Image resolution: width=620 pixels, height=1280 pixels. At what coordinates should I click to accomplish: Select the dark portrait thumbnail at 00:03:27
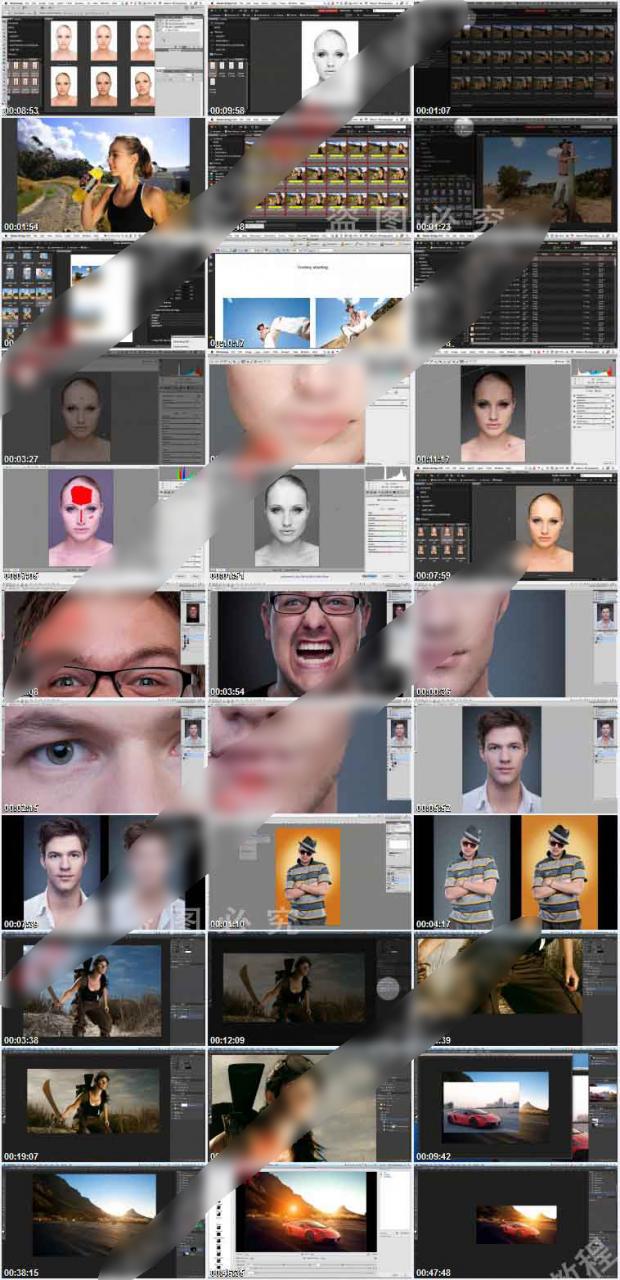pos(103,407)
